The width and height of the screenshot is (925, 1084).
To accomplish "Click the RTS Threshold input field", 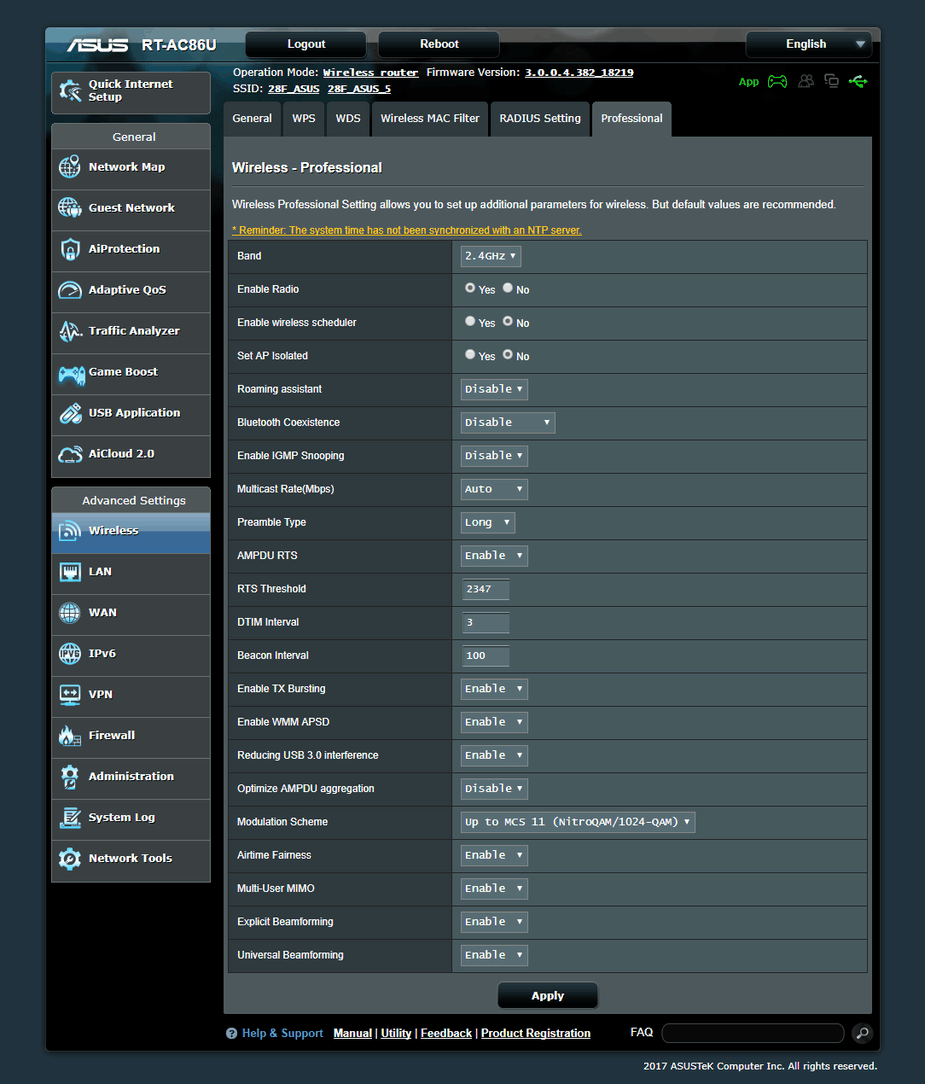I will click(485, 589).
